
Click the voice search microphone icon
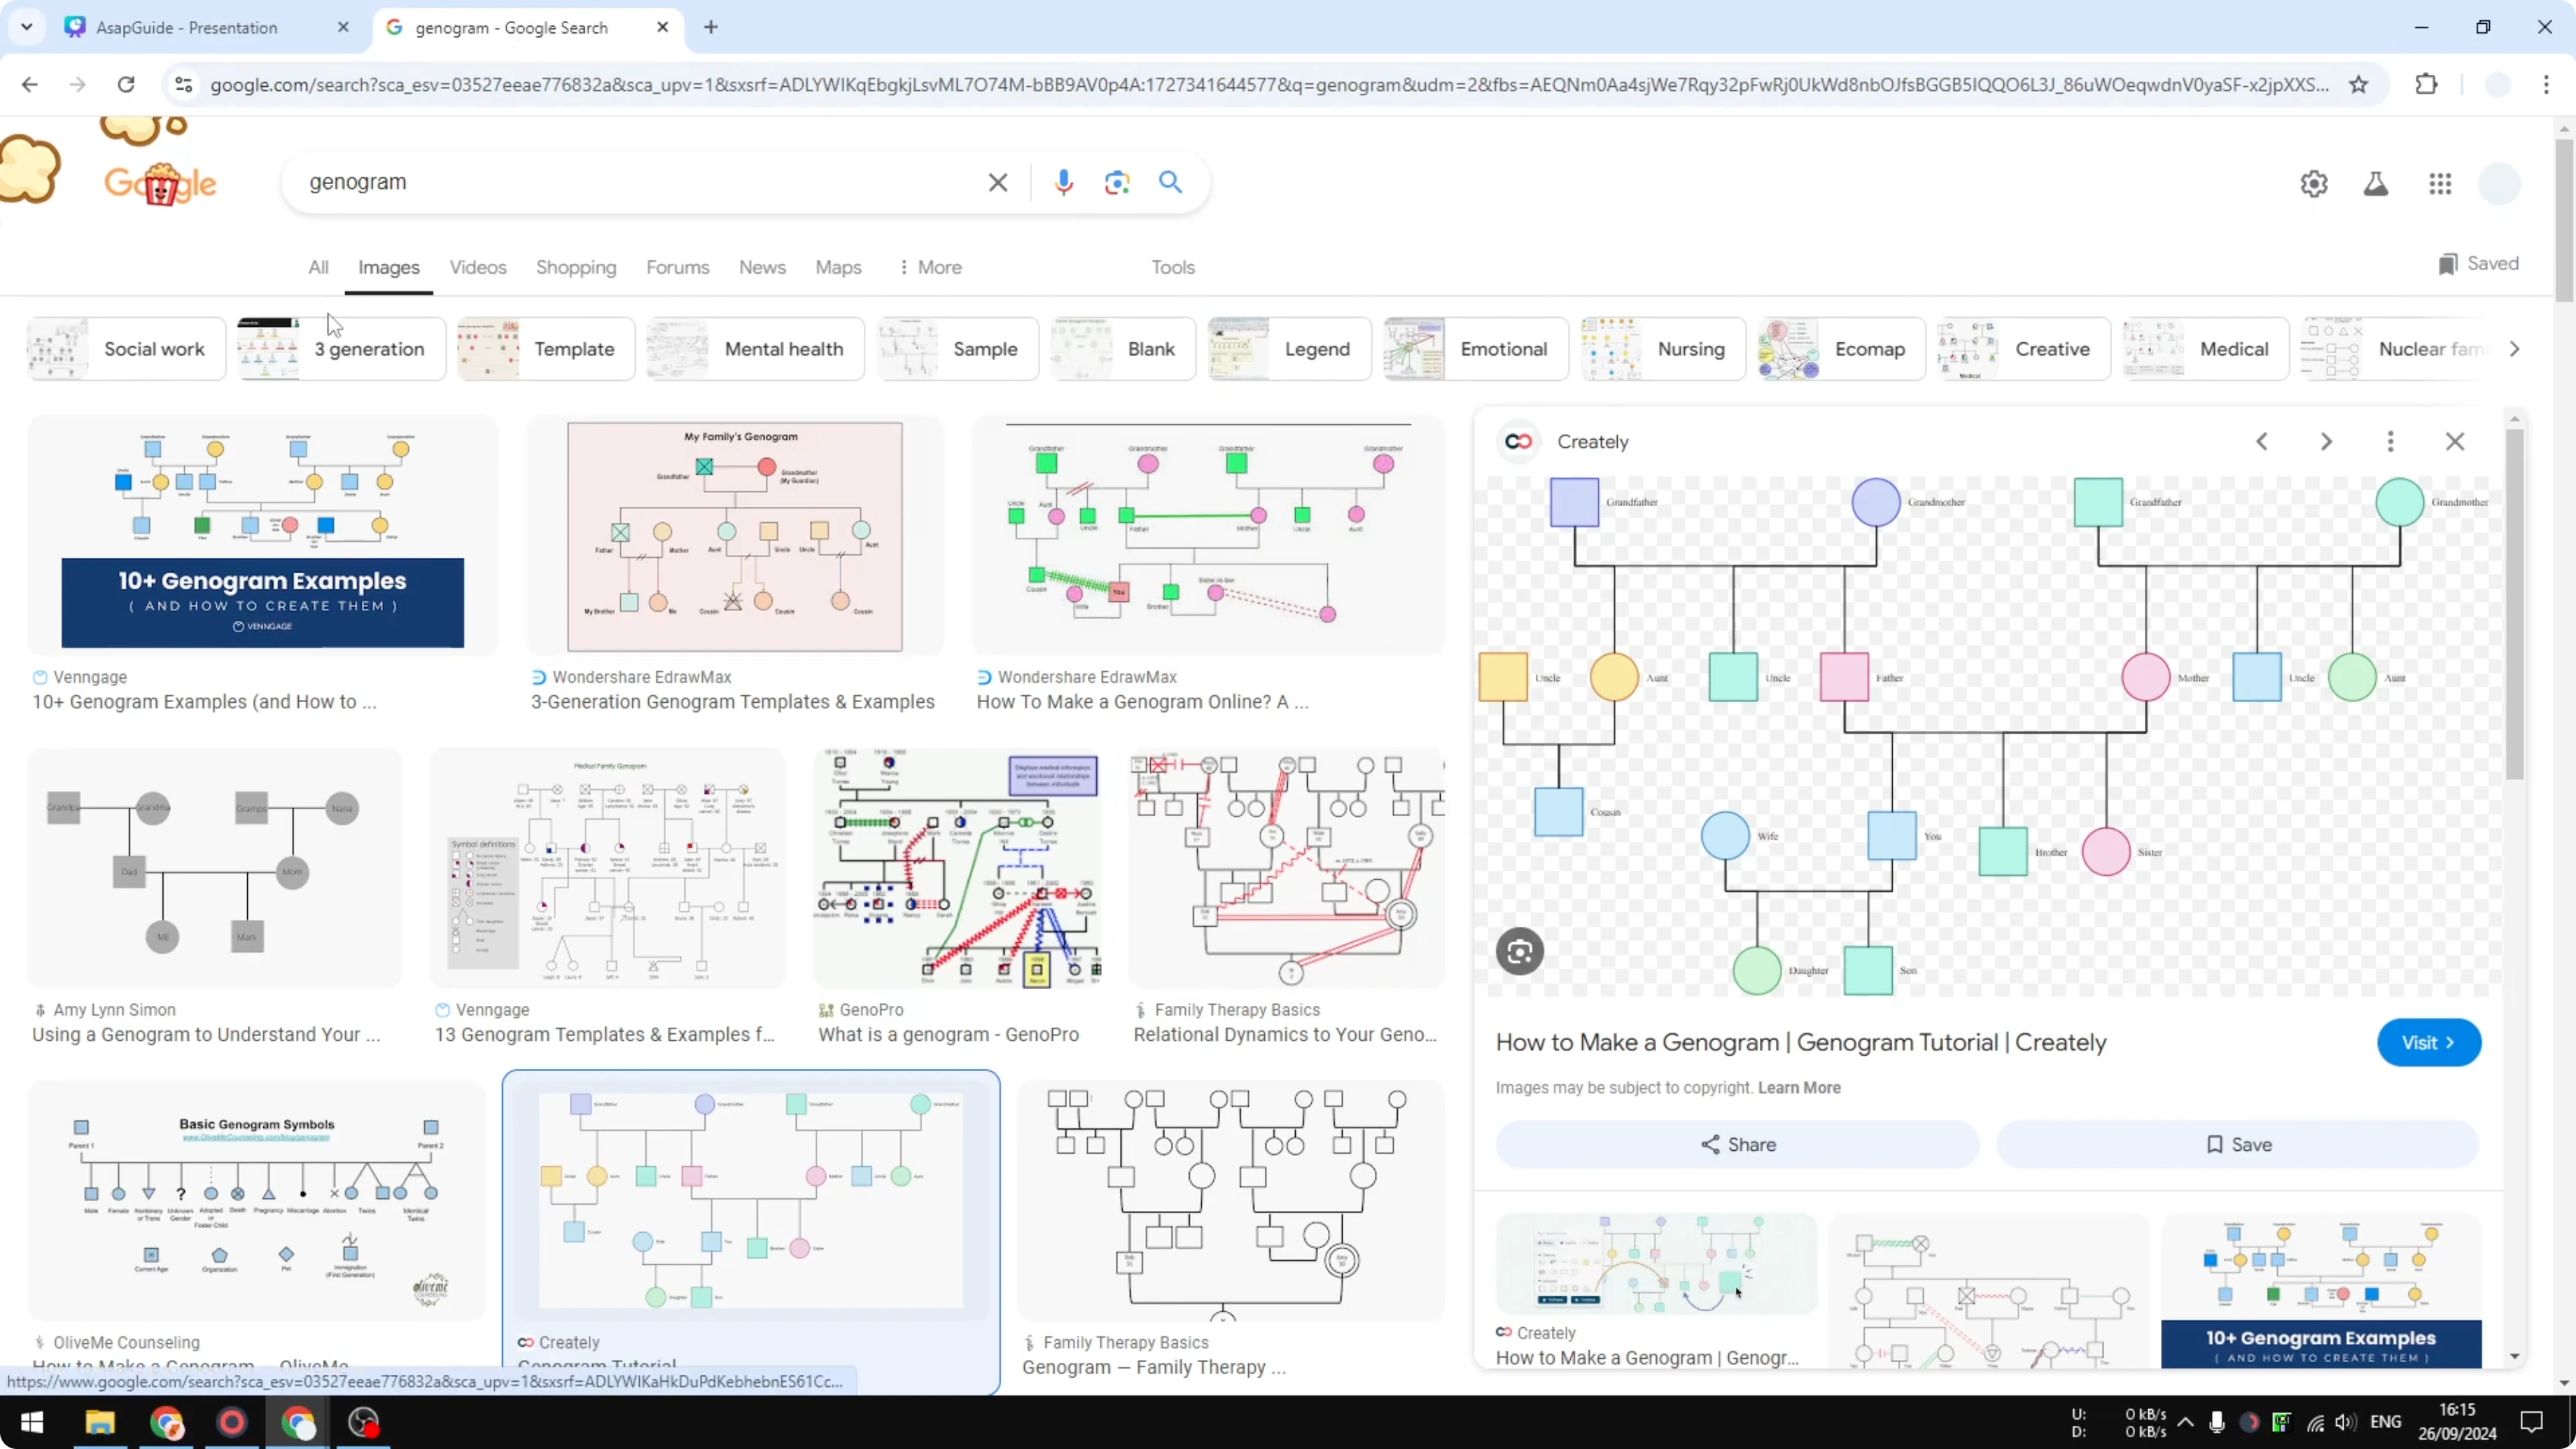(x=1063, y=182)
